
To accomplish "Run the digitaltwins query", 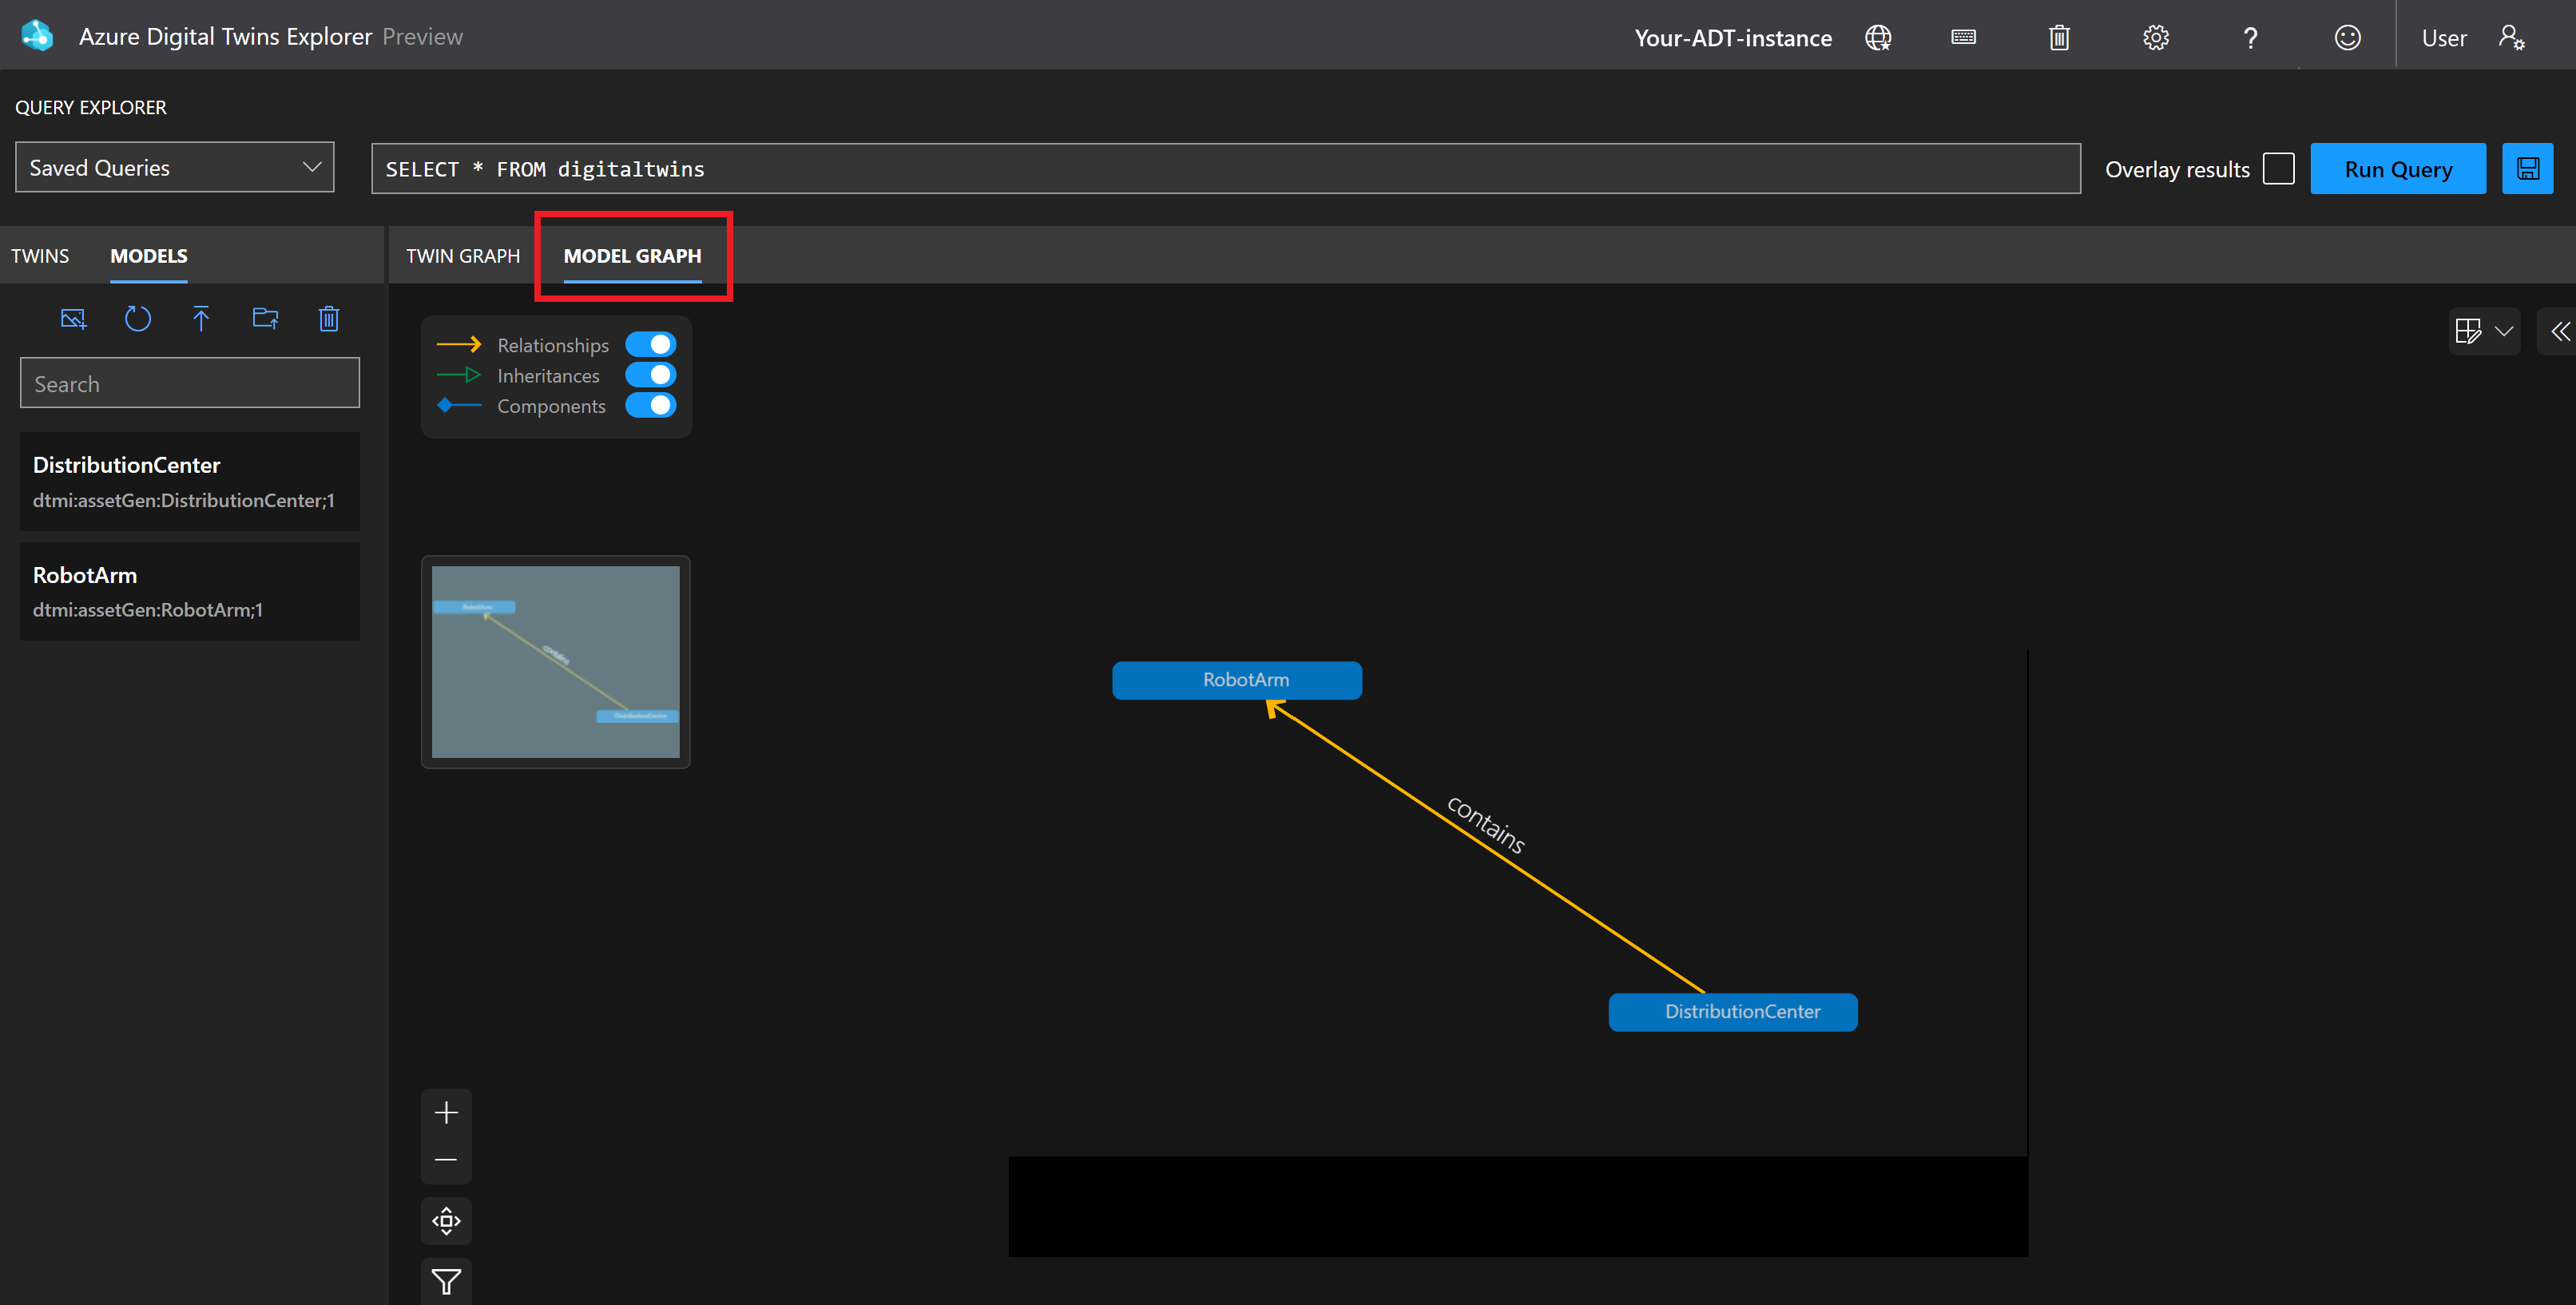I will pyautogui.click(x=2398, y=168).
